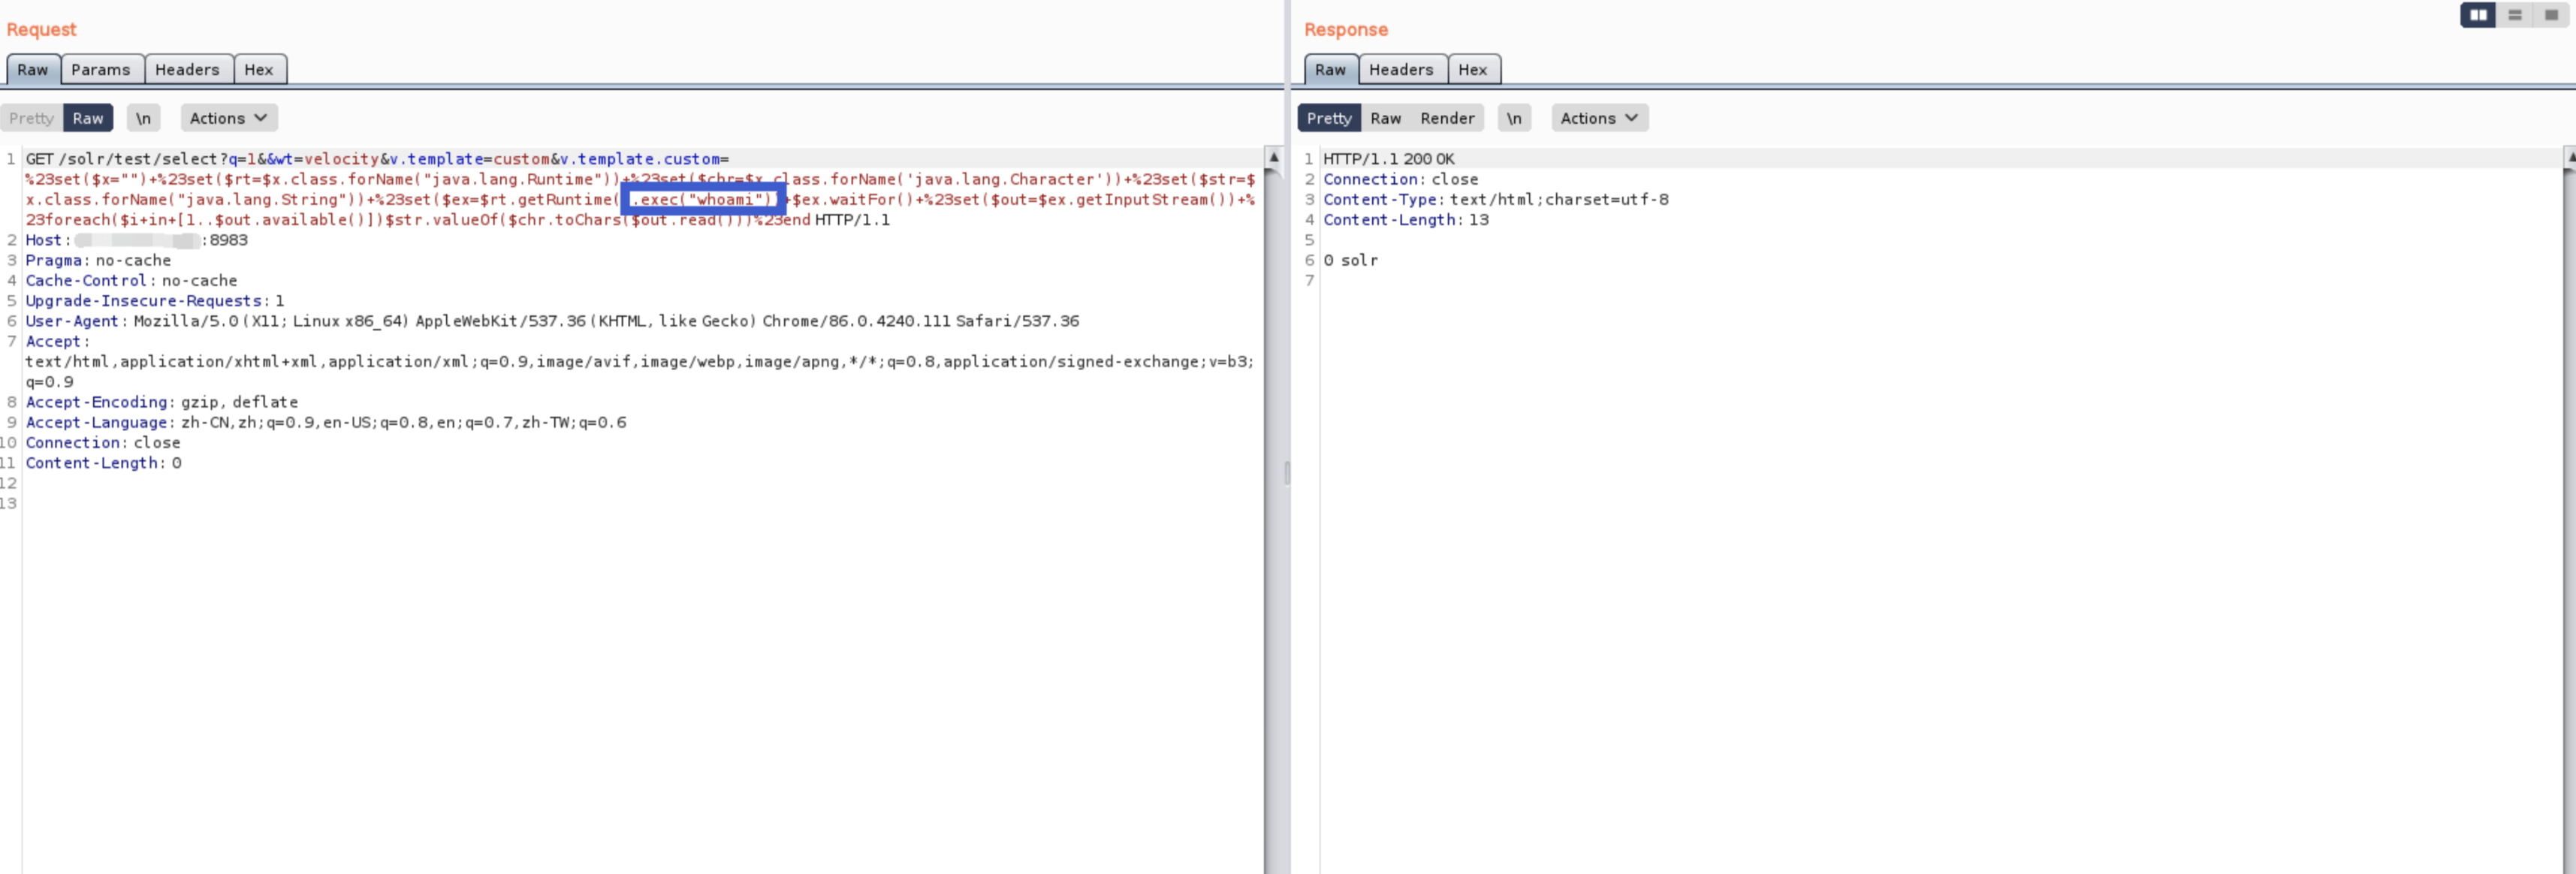The width and height of the screenshot is (2576, 874).
Task: Open the Request Hex tab
Action: coord(258,70)
